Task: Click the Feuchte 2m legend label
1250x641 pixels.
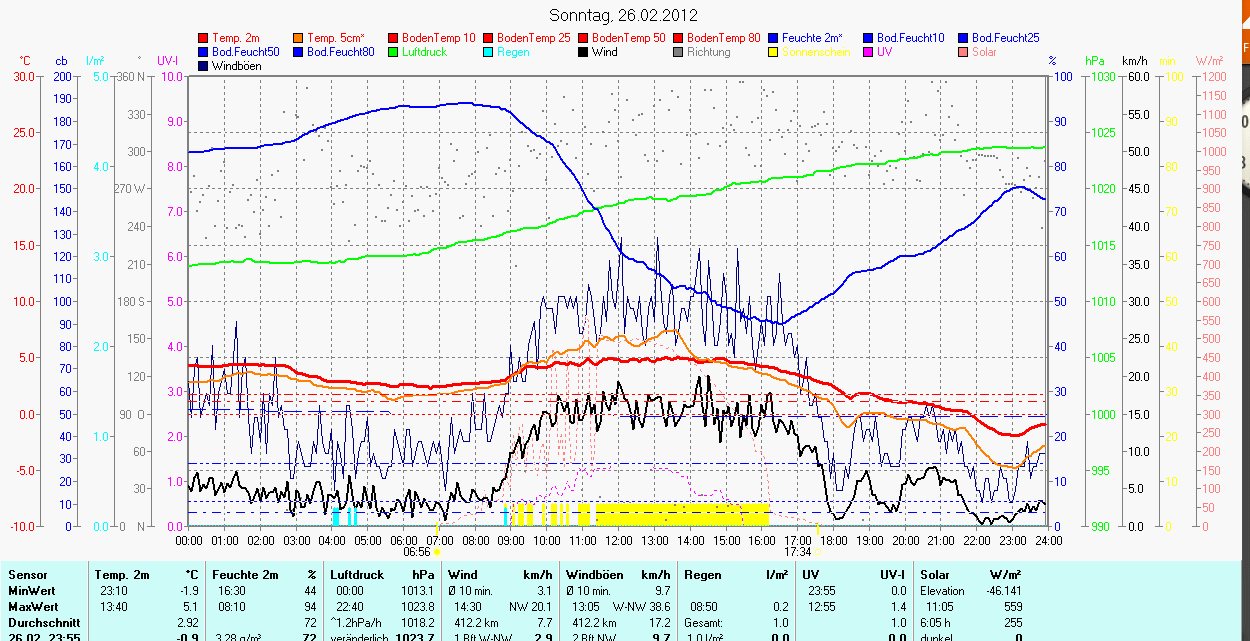Action: pyautogui.click(x=813, y=38)
